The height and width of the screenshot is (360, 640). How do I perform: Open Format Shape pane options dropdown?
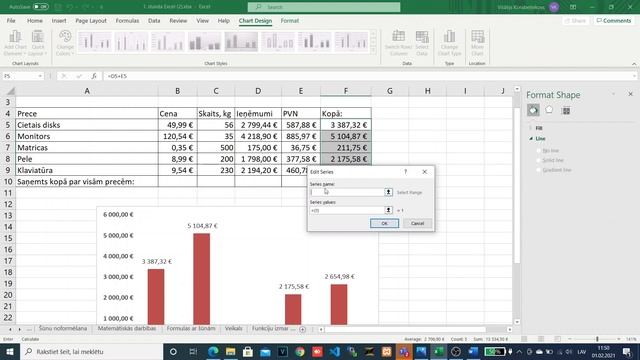613,94
